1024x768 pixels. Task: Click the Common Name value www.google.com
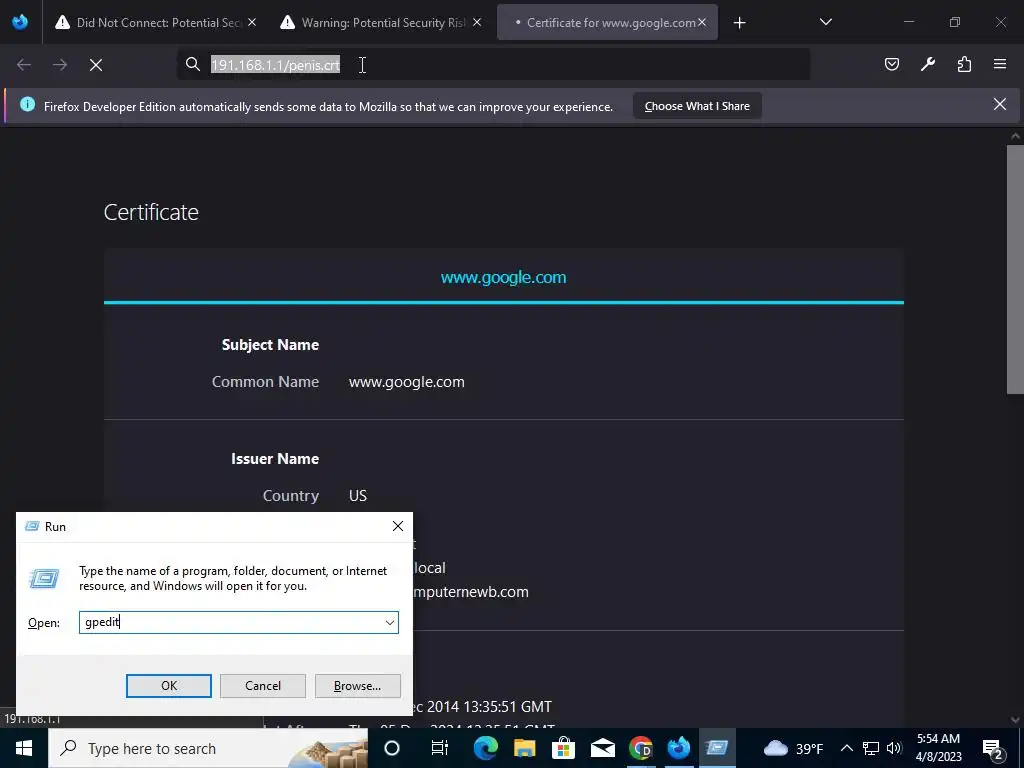406,382
